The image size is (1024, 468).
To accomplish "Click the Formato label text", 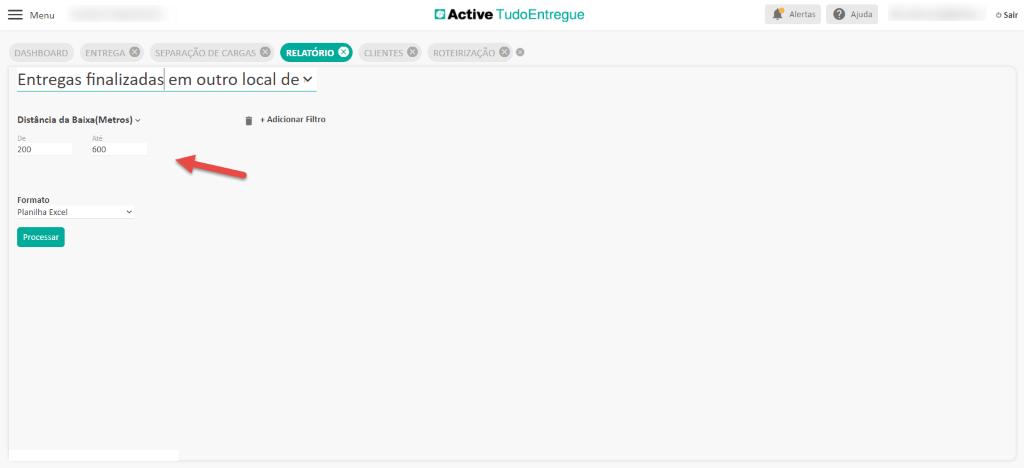I will coord(33,200).
